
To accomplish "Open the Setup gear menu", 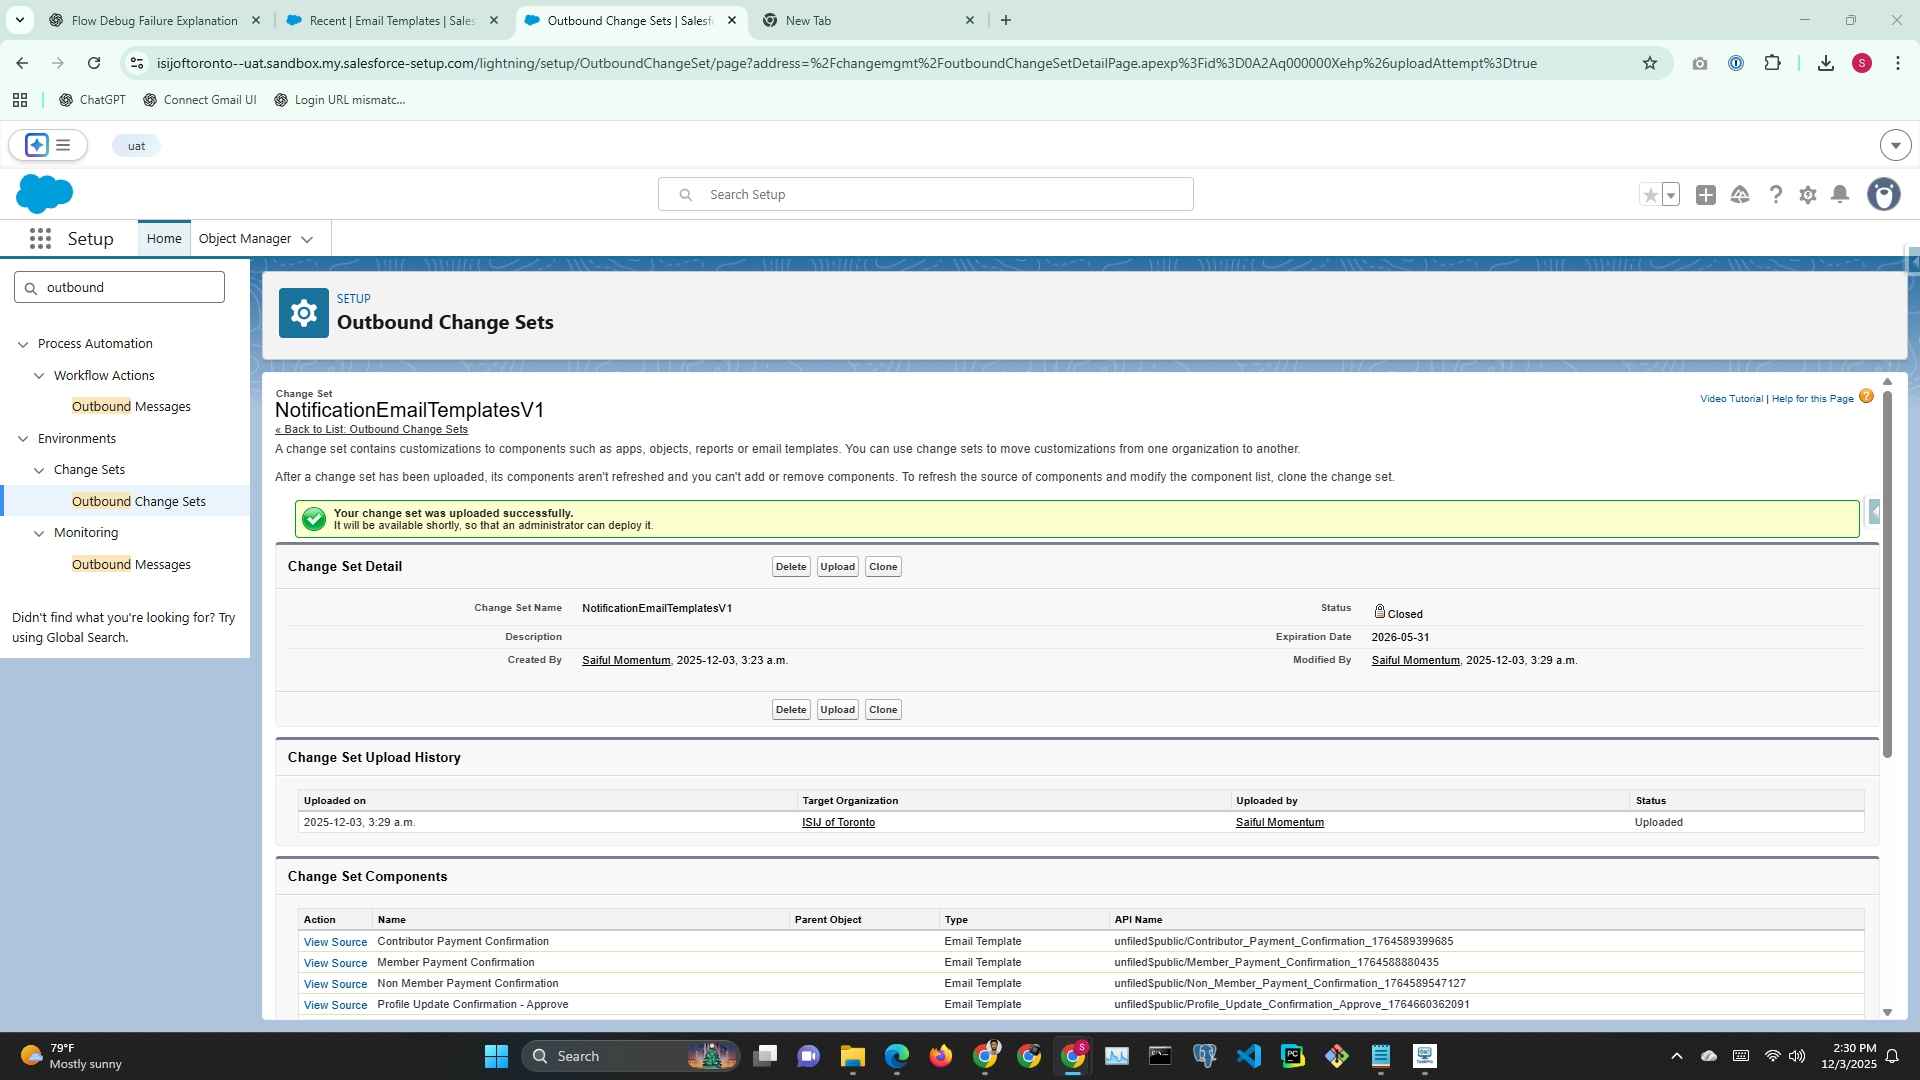I will pyautogui.click(x=1807, y=195).
